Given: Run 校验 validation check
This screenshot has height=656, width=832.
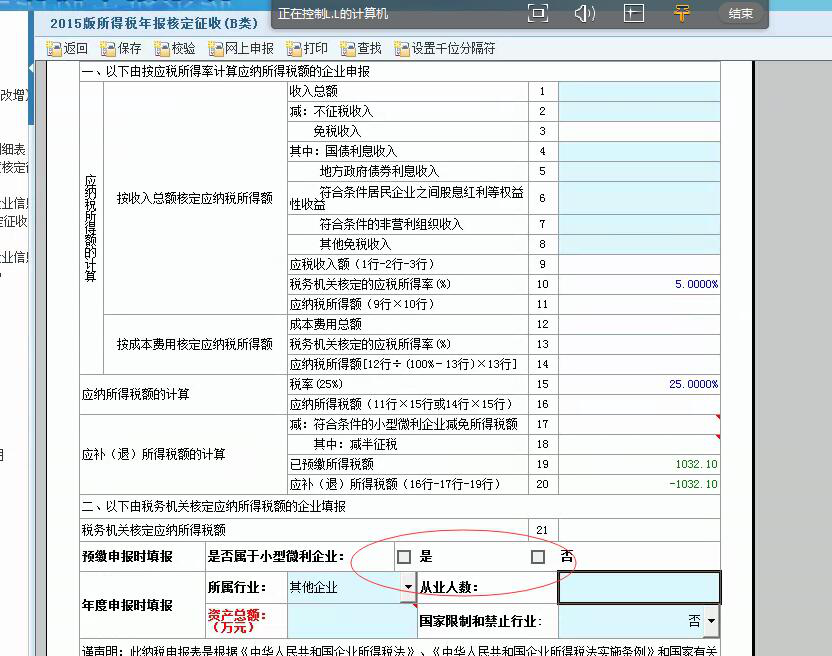Looking at the screenshot, I should (175, 48).
